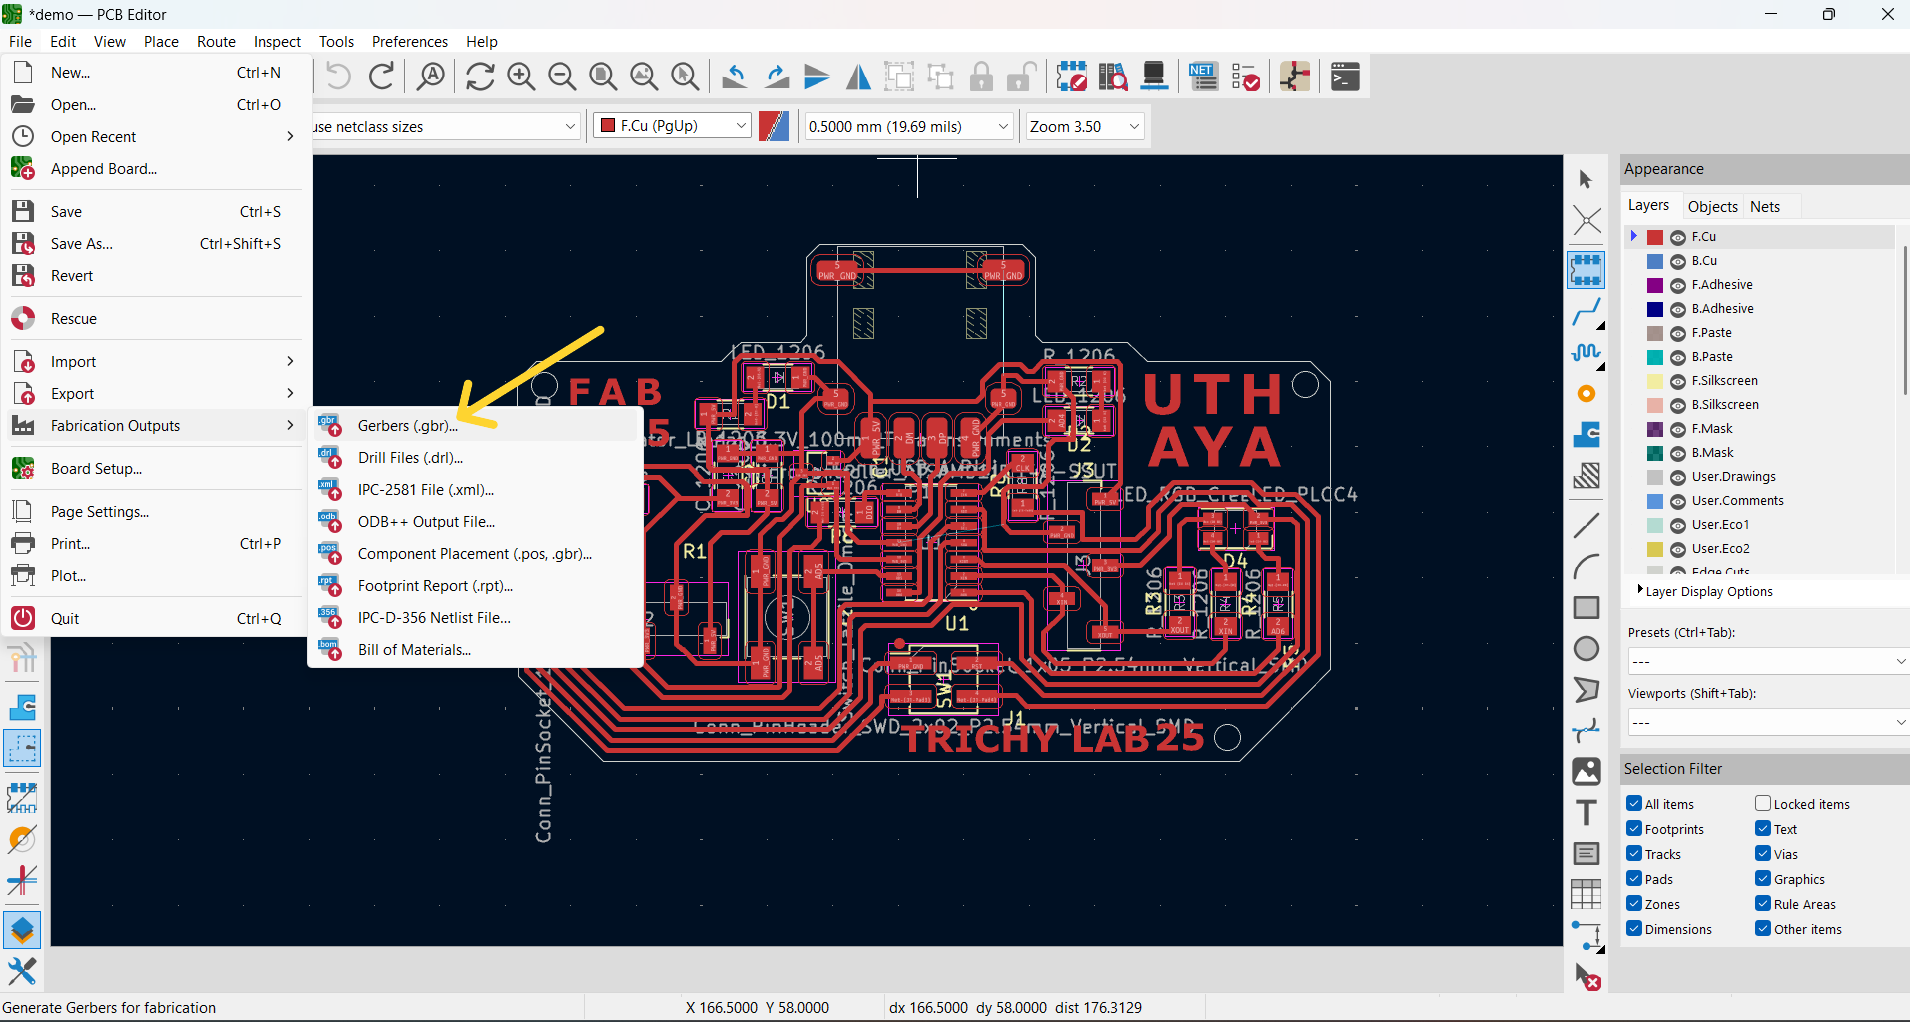1910x1022 pixels.
Task: Toggle visibility of B.Cu layer
Action: pyautogui.click(x=1678, y=261)
